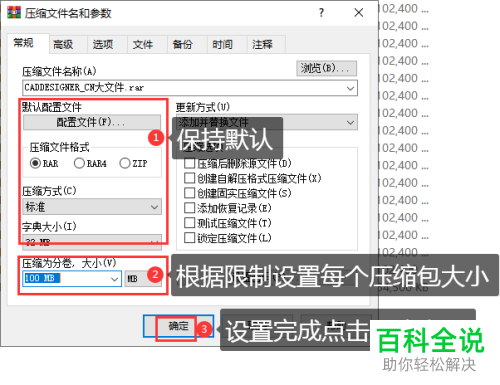Image resolution: width=500 pixels, height=385 pixels.
Task: Click the 浏览(B)... button
Action: (327, 68)
